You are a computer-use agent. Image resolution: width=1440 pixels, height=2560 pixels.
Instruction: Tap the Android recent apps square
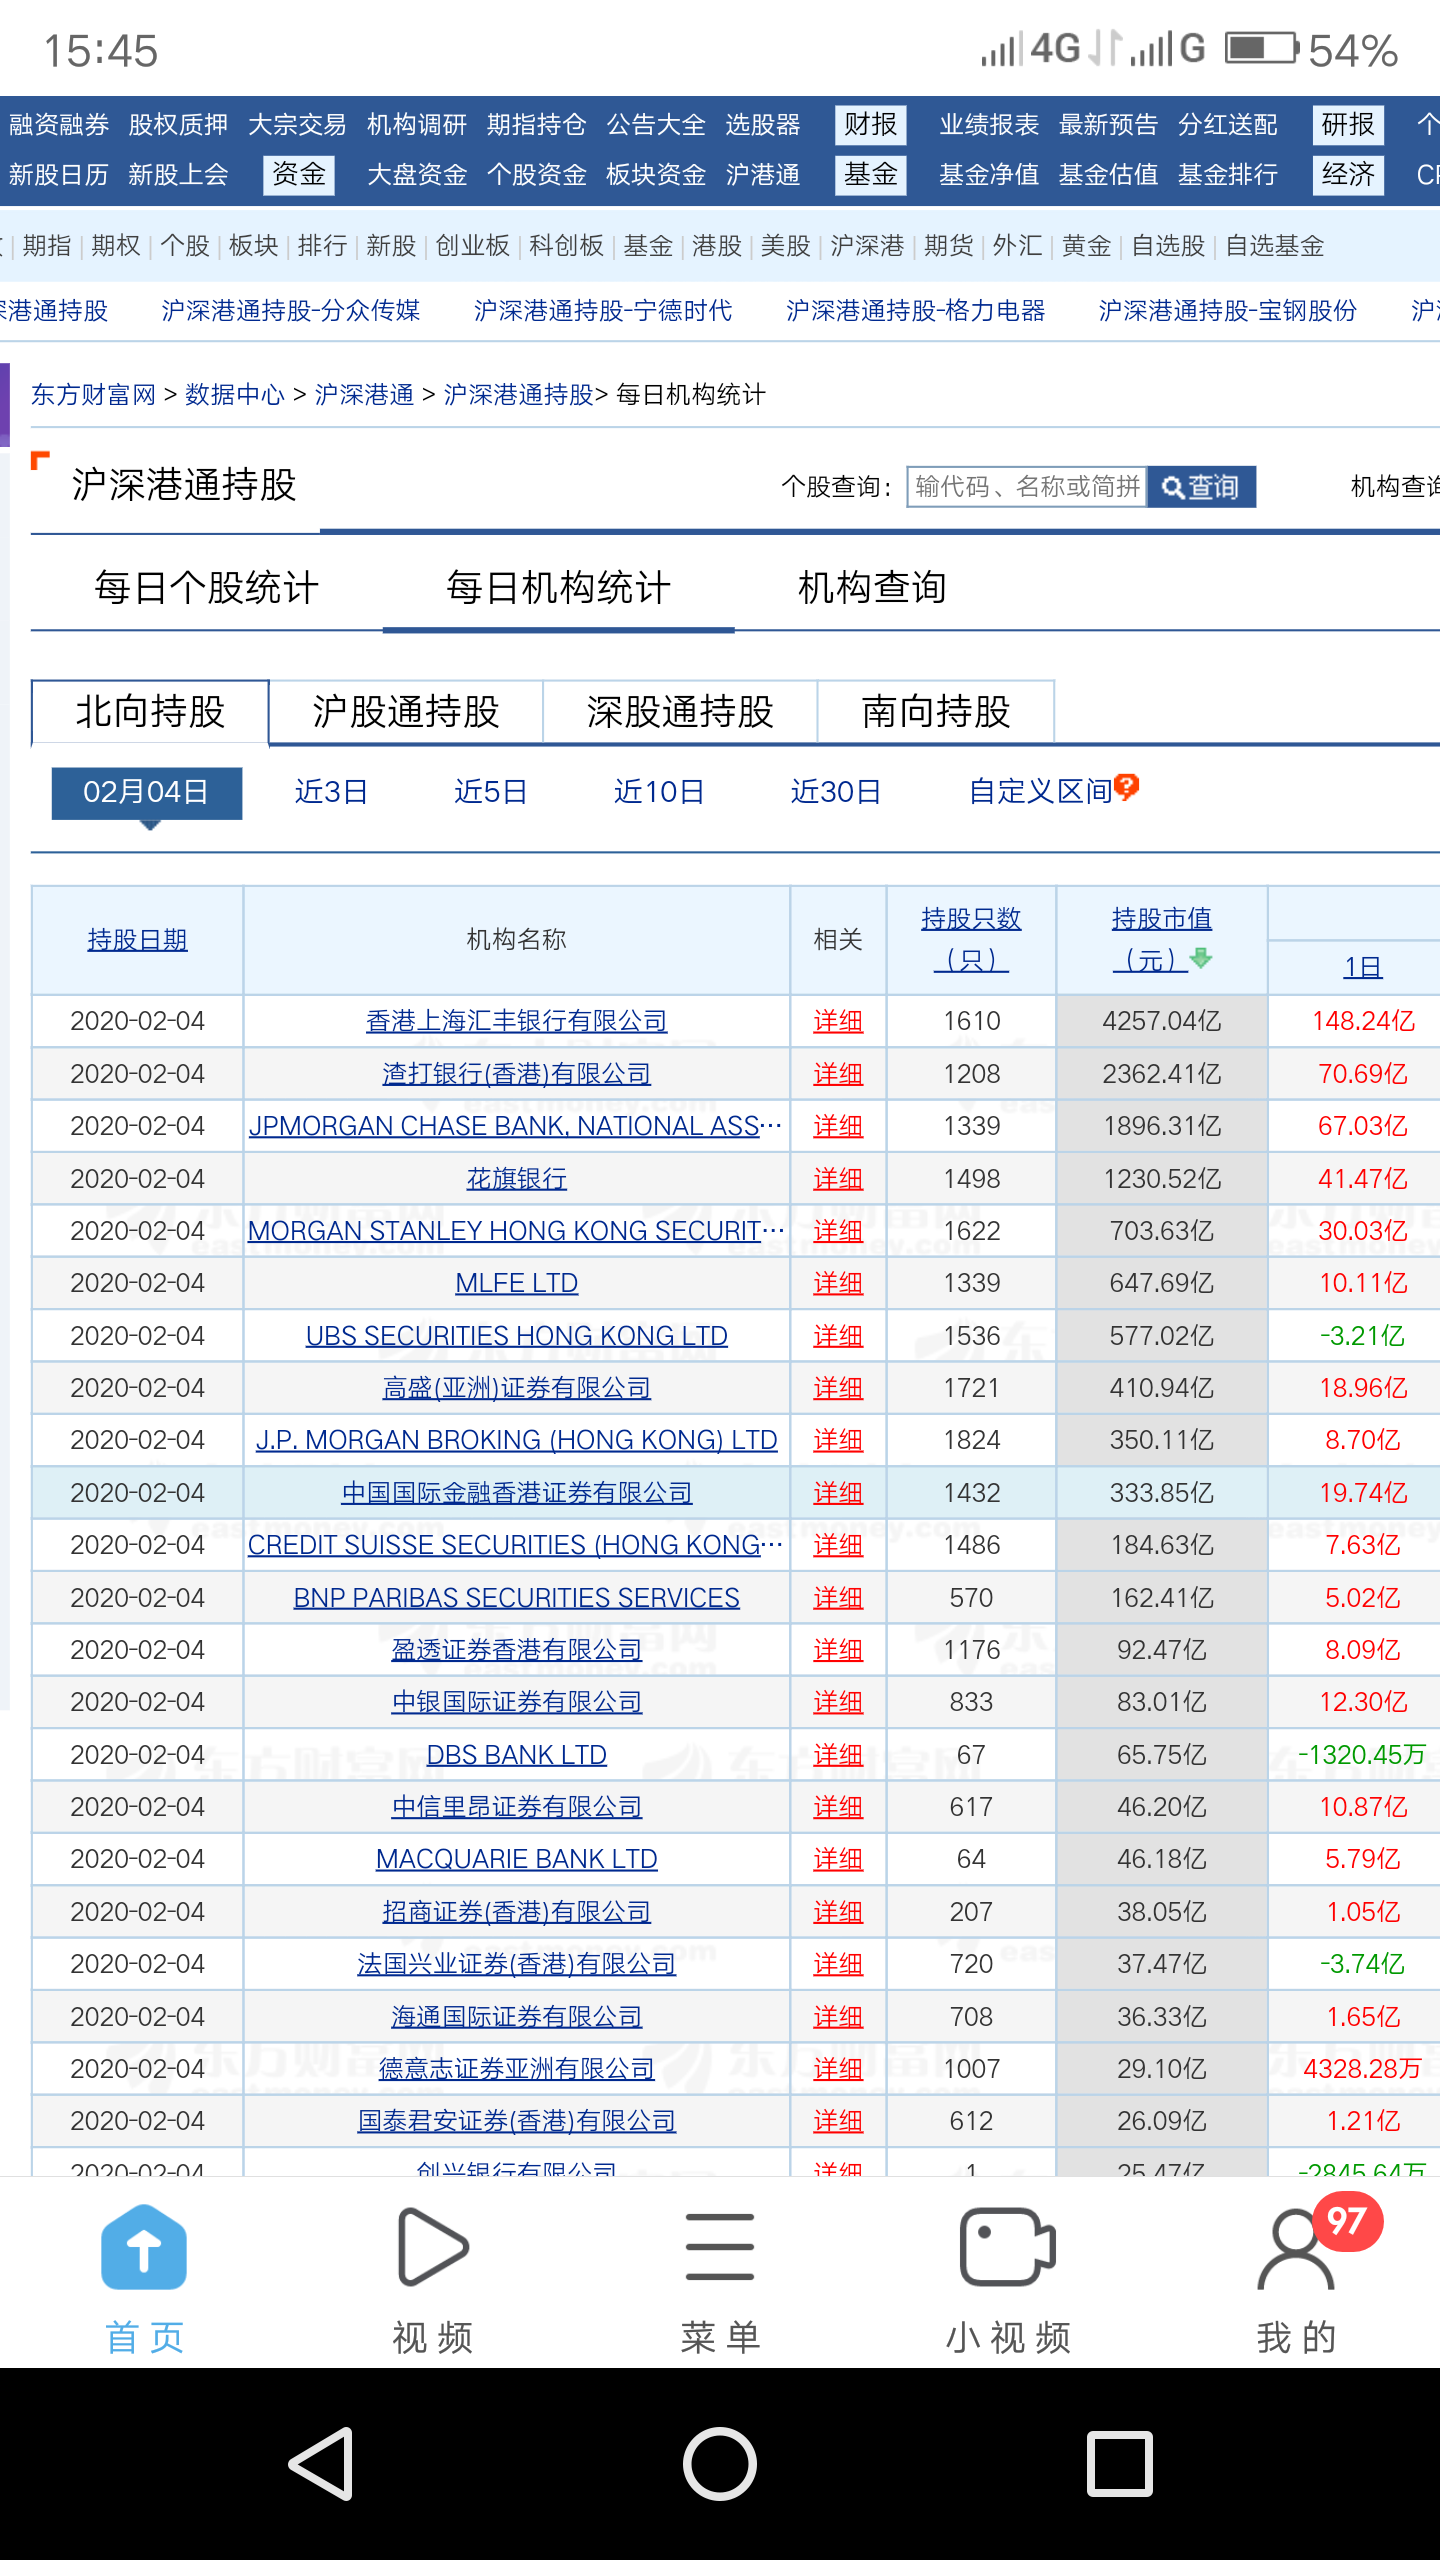pyautogui.click(x=1119, y=2463)
